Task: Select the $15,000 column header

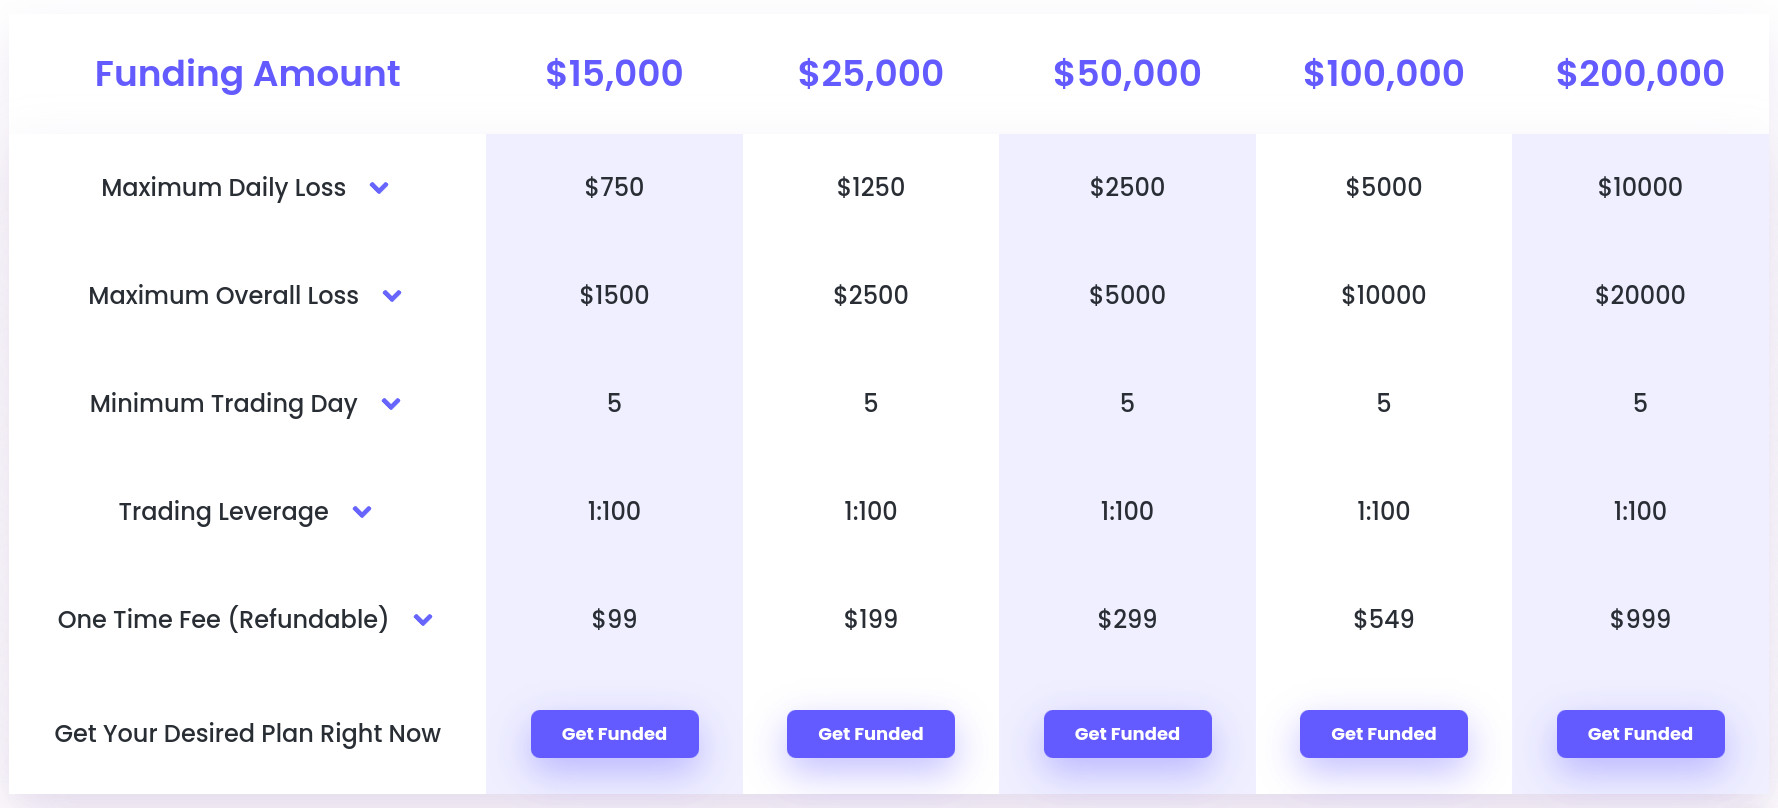Action: click(613, 73)
